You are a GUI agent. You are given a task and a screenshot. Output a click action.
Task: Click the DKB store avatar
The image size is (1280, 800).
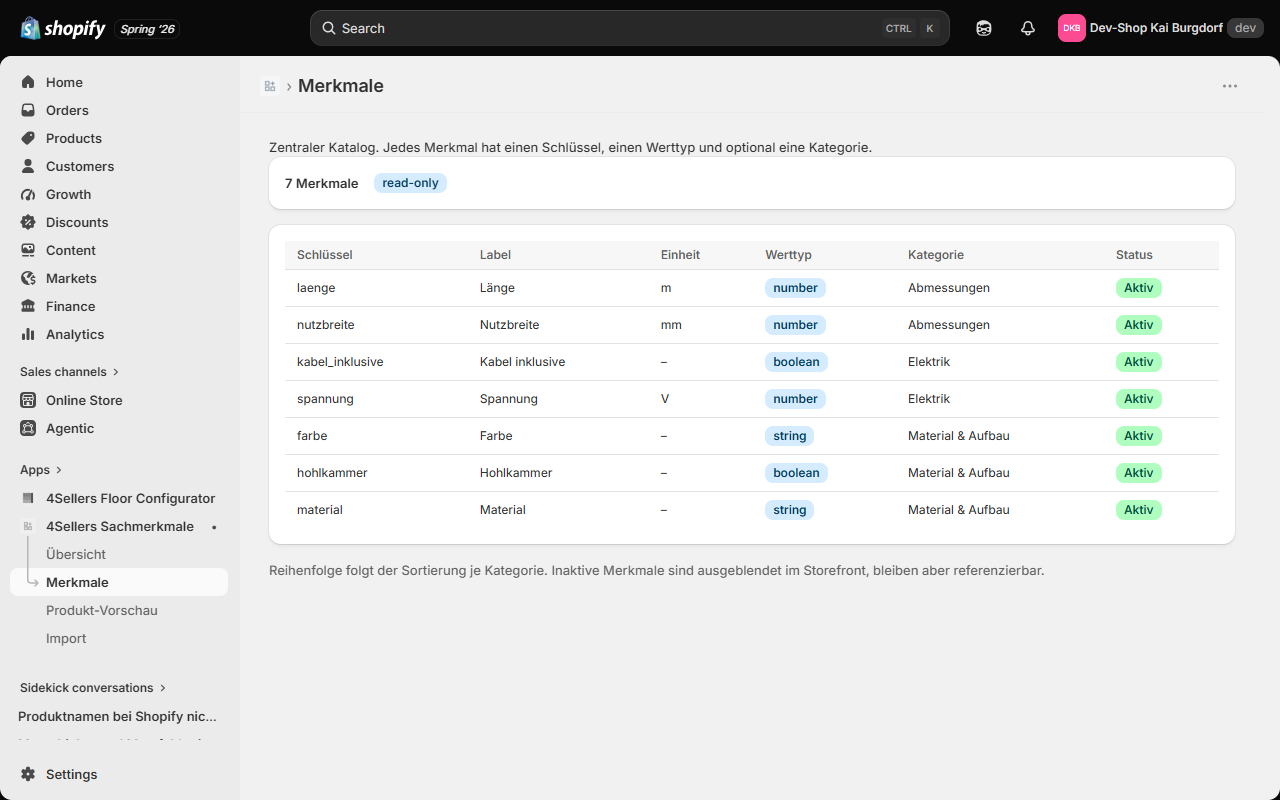1072,28
